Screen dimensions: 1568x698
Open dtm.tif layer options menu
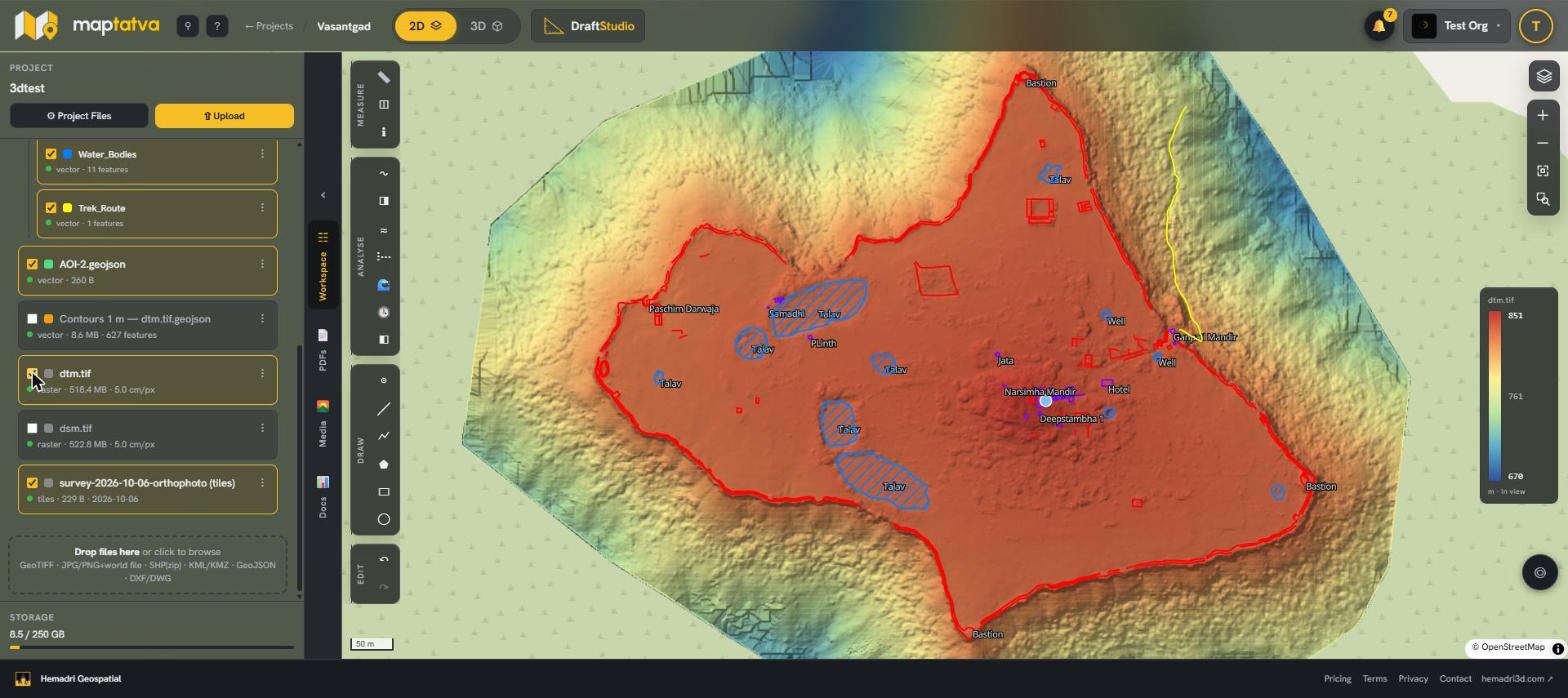click(x=262, y=374)
